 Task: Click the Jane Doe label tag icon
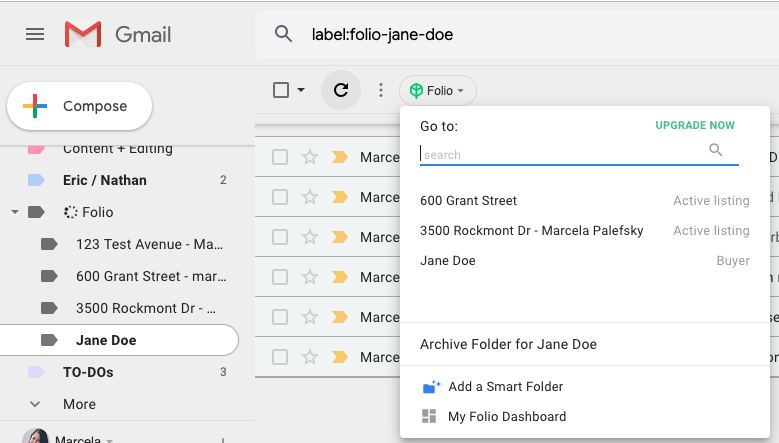(49, 340)
